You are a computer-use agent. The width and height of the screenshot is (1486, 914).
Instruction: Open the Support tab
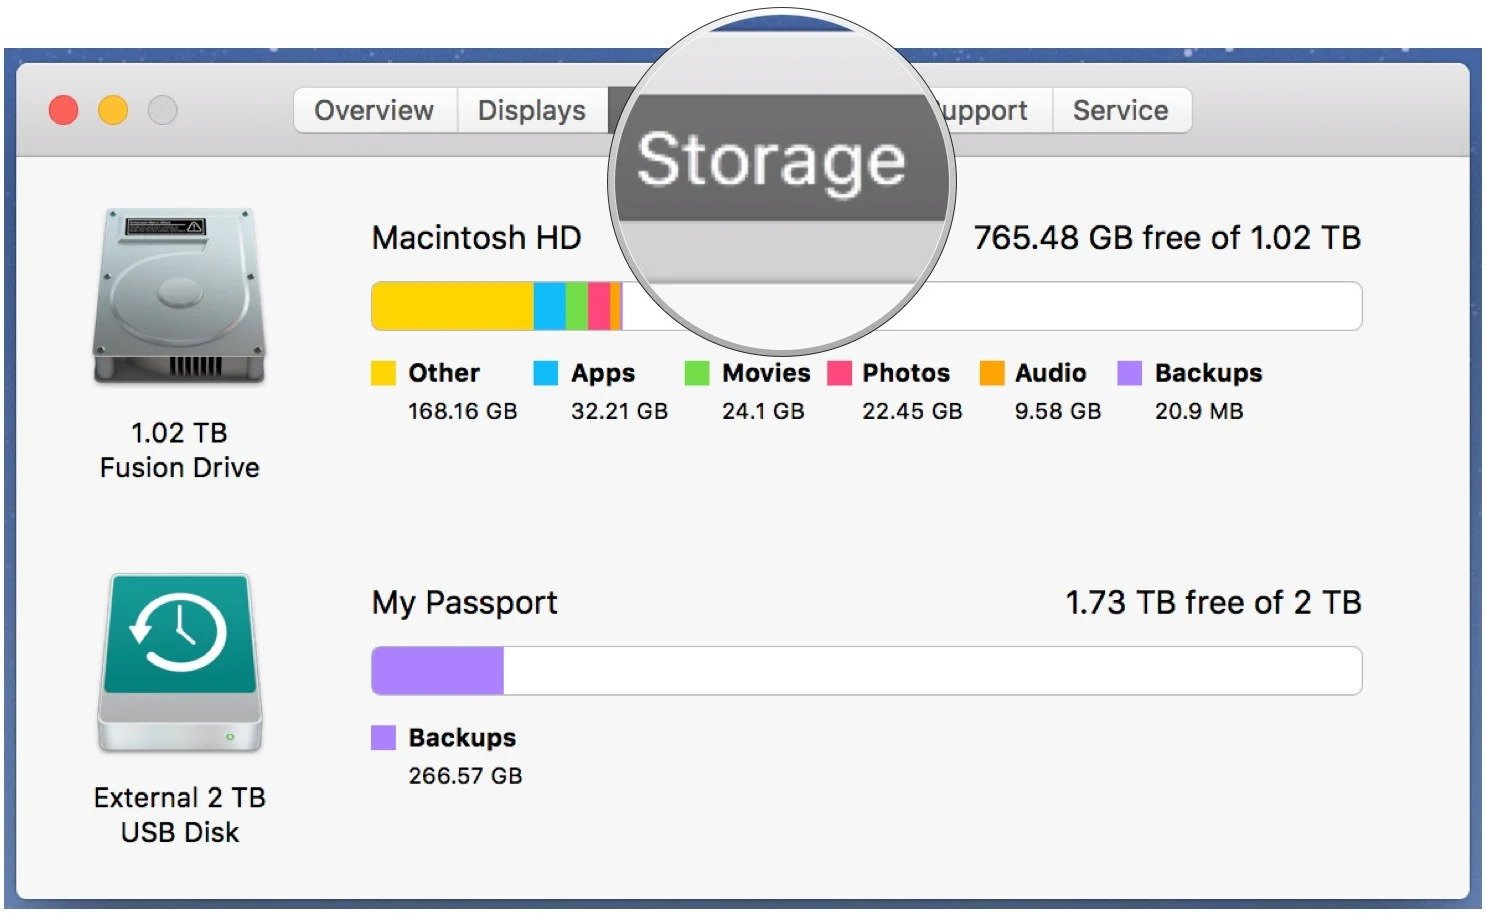click(x=987, y=110)
